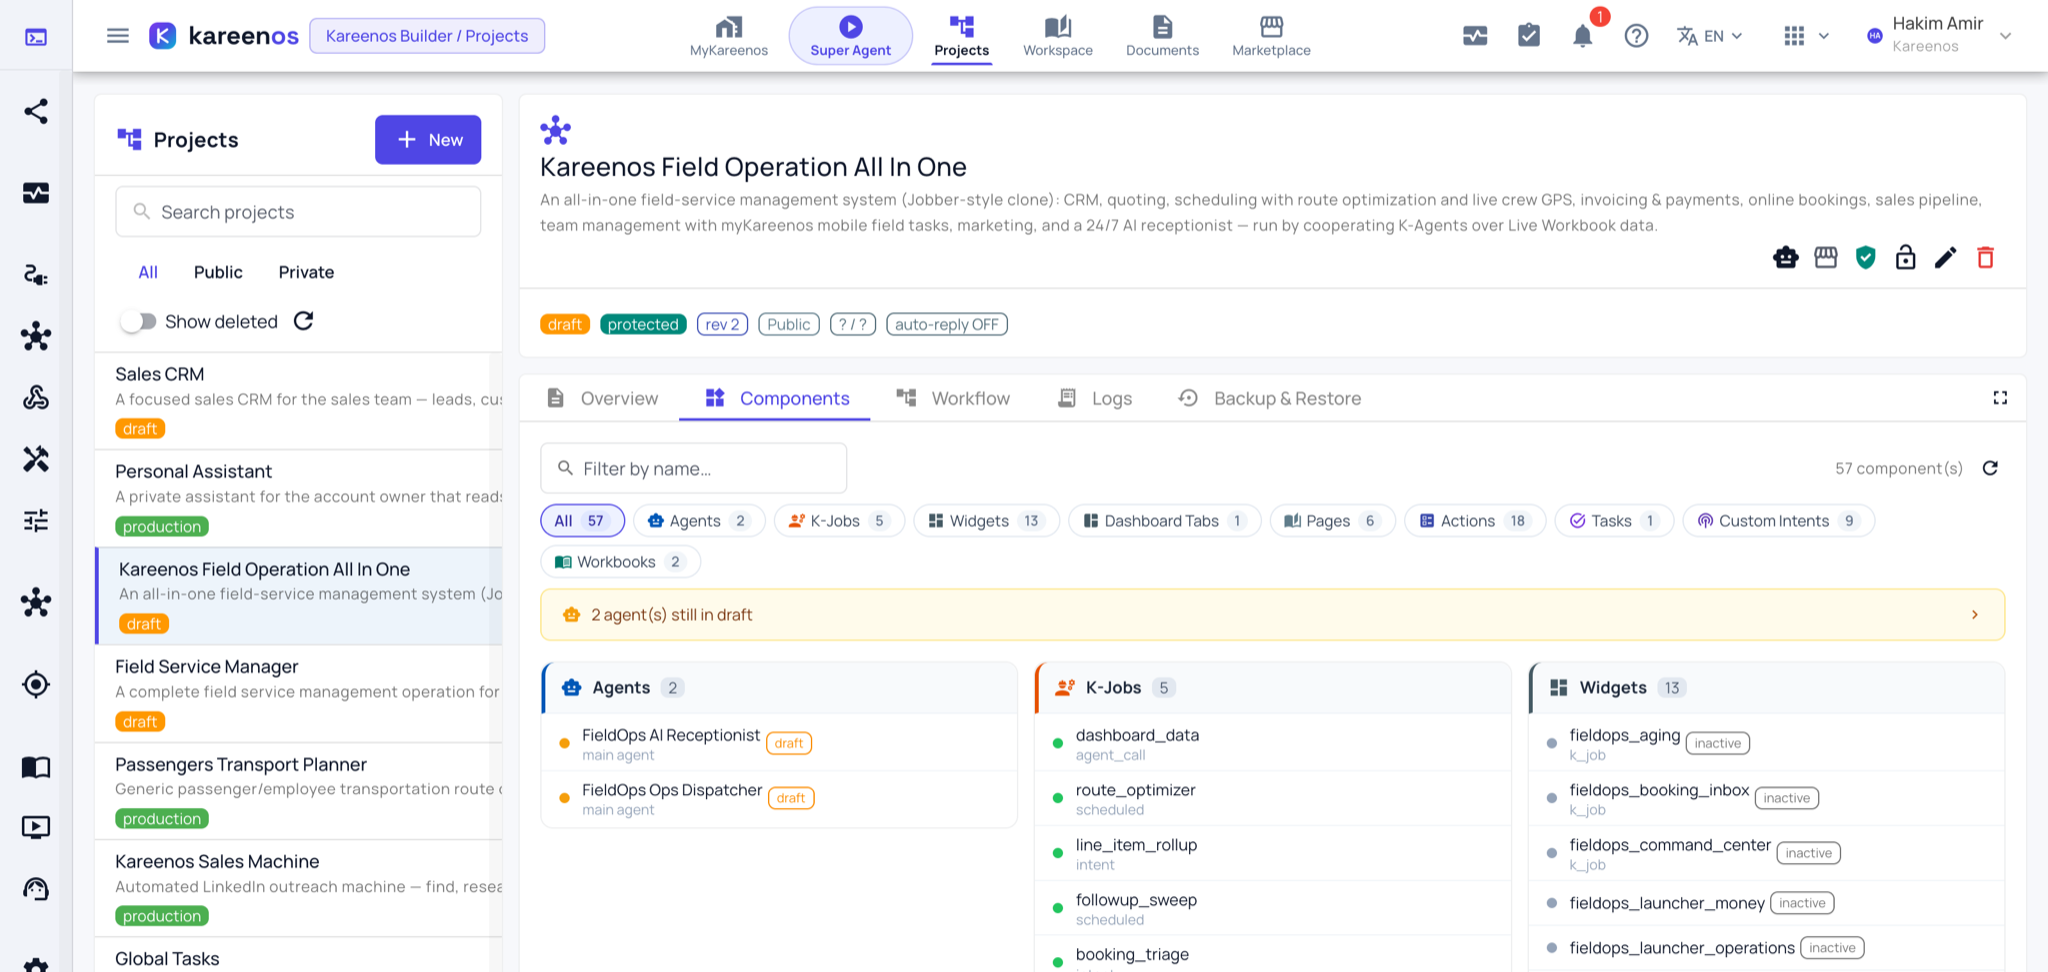Click the terminal icon in top-left sidebar
This screenshot has width=2048, height=972.
click(x=36, y=37)
